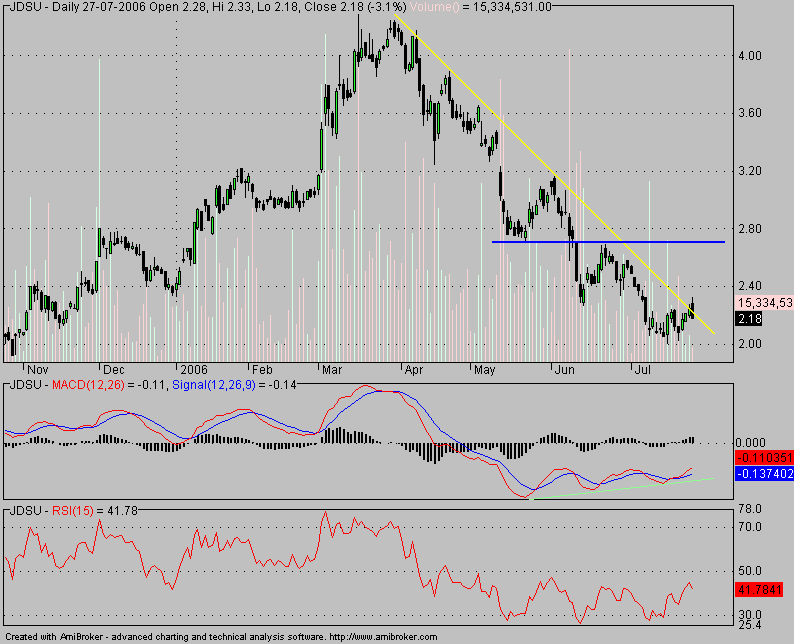Viewport: 794px width, 644px height.
Task: Click the Dec month label
Action: pos(113,370)
